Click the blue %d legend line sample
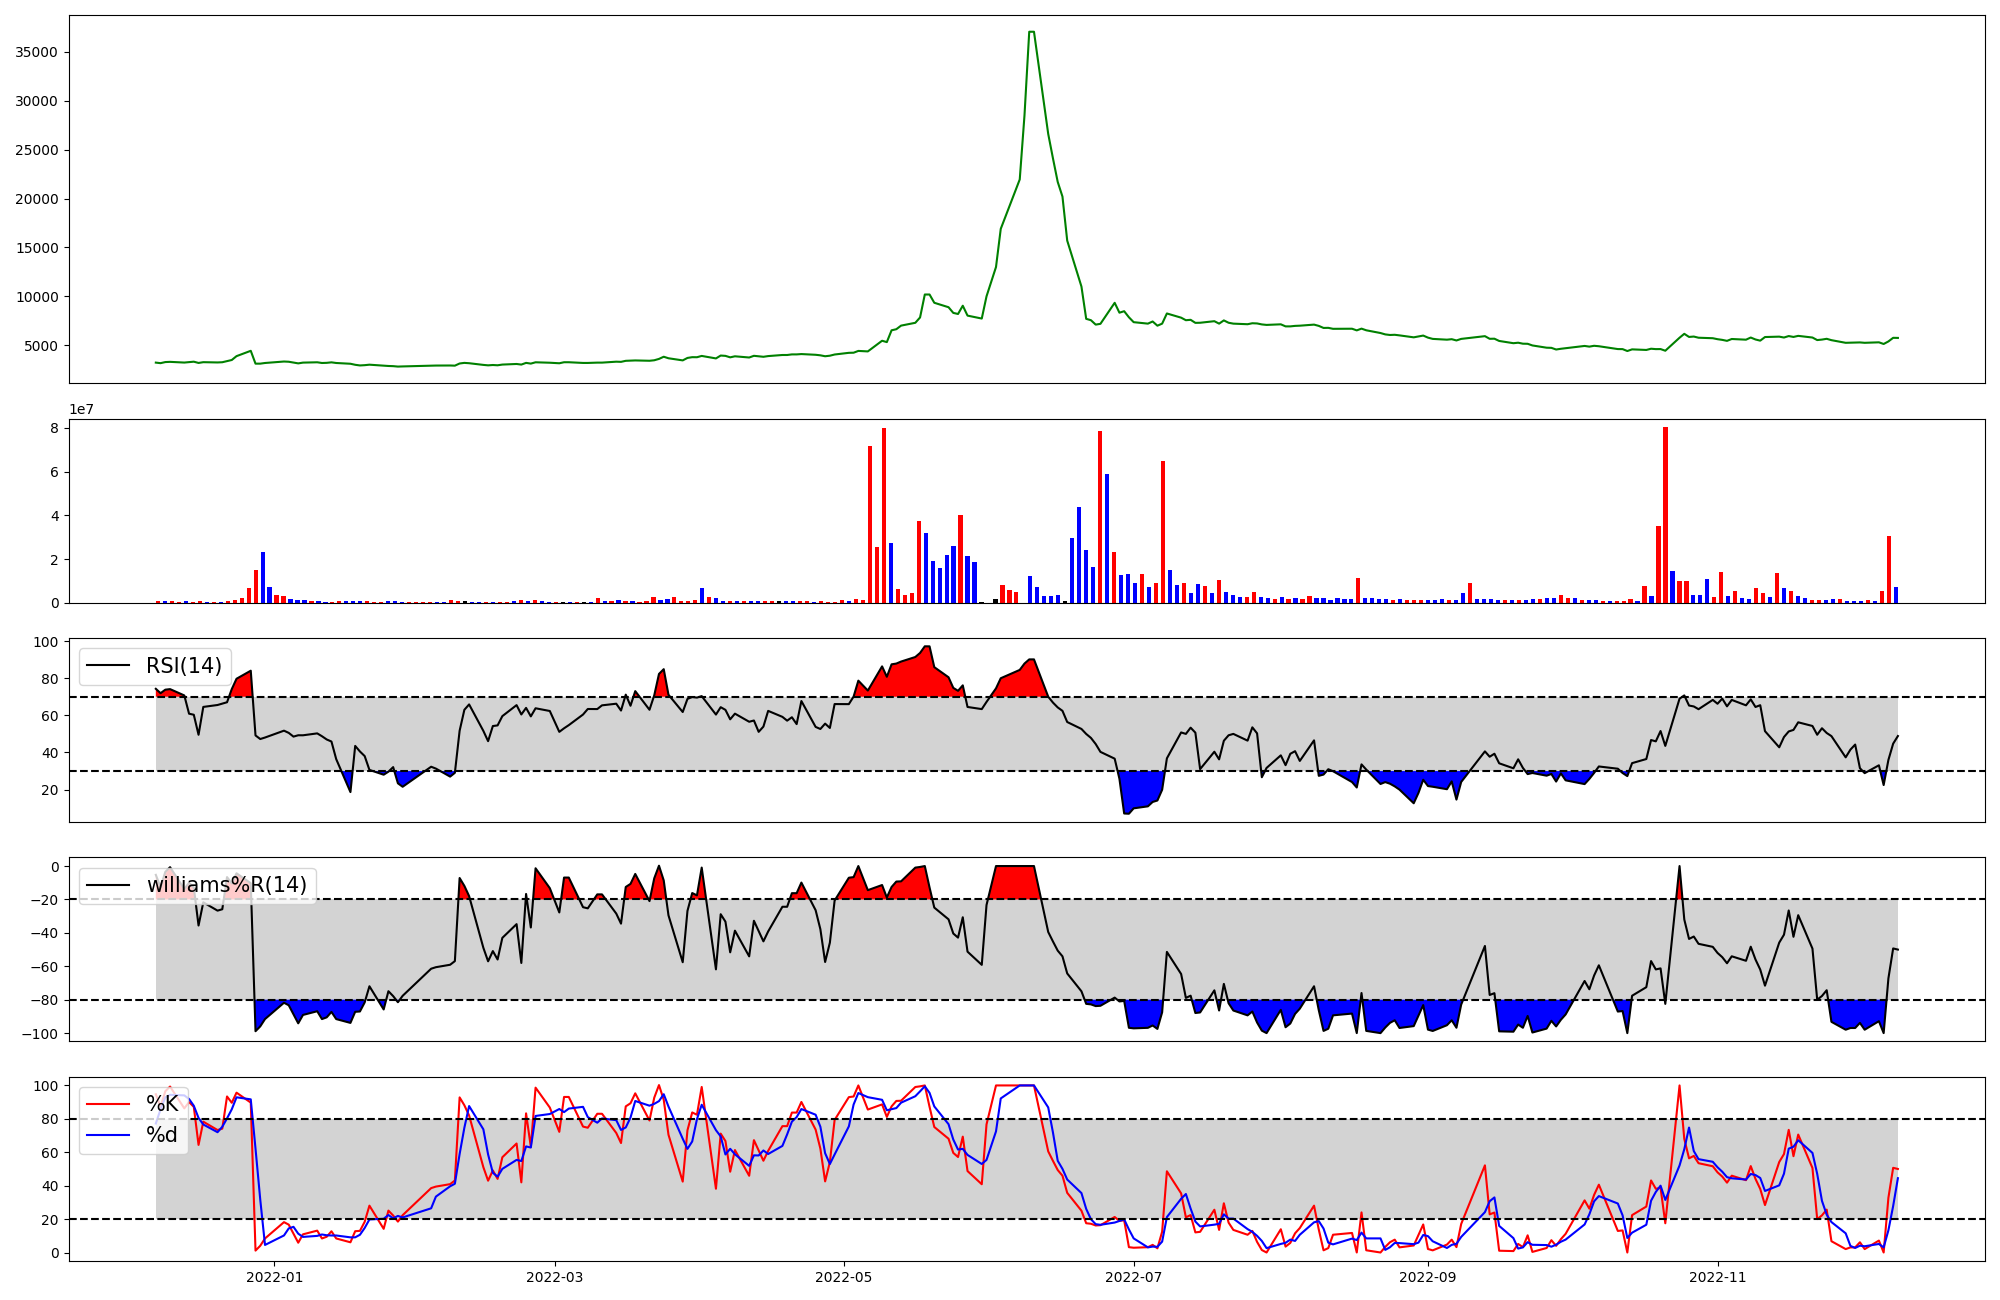This screenshot has width=2000, height=1300. pos(109,1135)
